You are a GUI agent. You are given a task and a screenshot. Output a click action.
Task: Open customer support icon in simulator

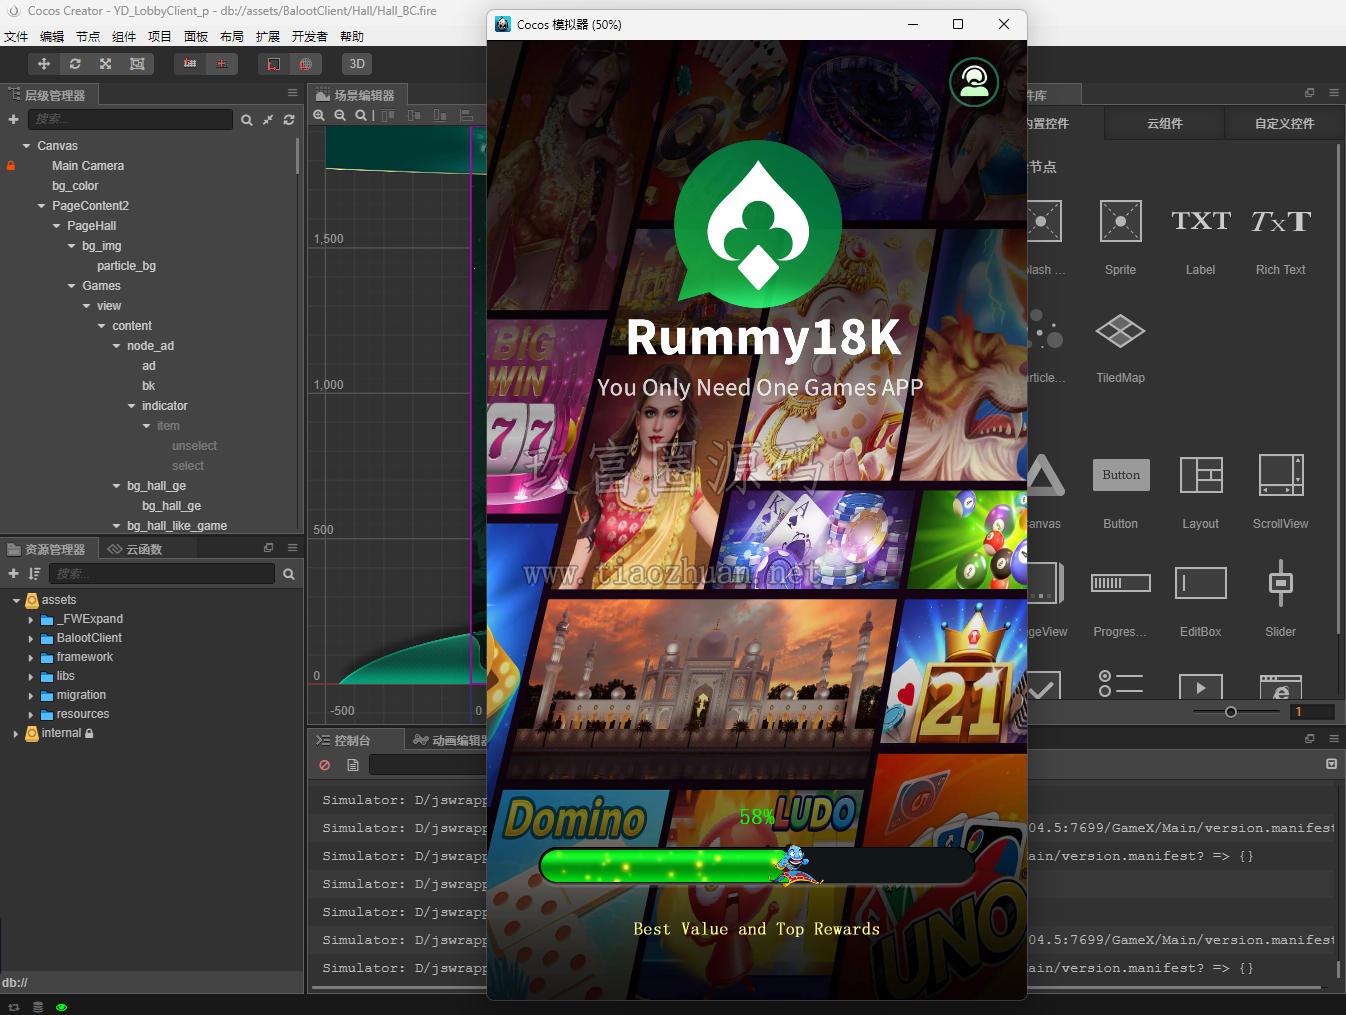(974, 82)
